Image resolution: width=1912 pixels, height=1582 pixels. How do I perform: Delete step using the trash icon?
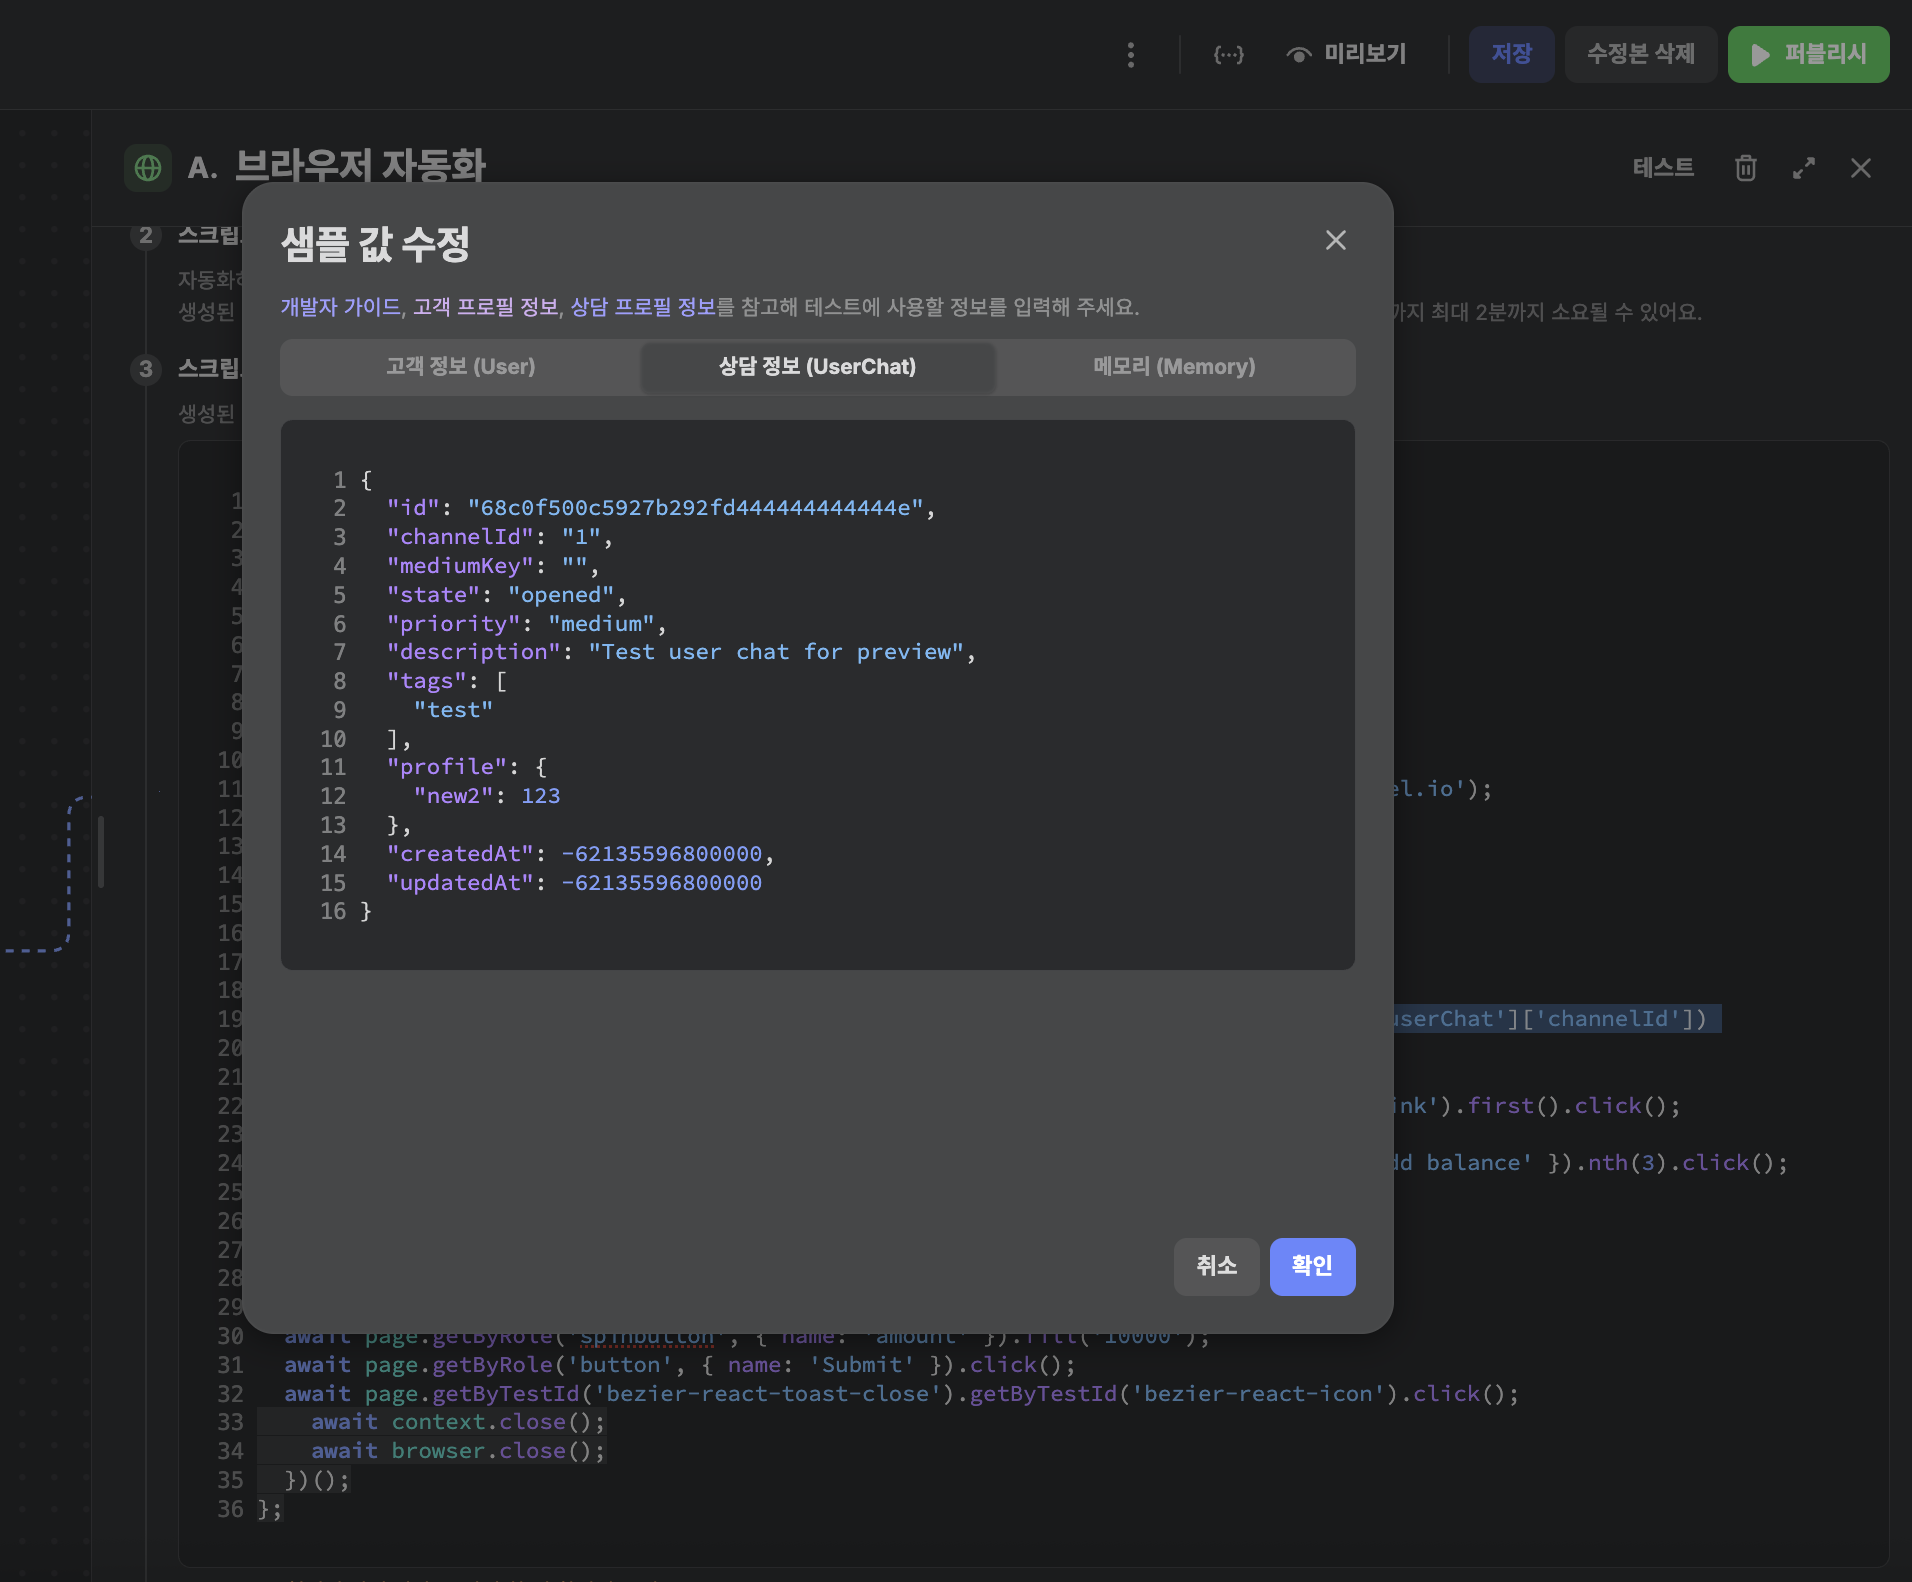[1745, 168]
